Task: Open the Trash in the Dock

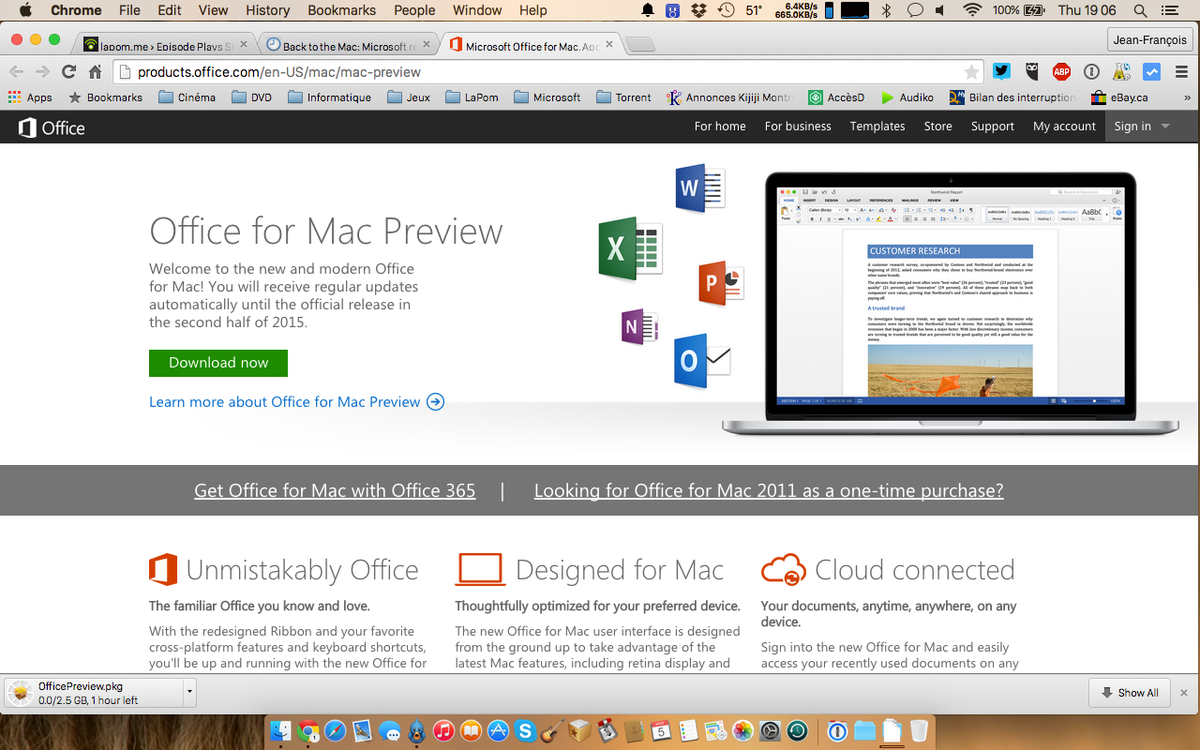Action: (918, 731)
